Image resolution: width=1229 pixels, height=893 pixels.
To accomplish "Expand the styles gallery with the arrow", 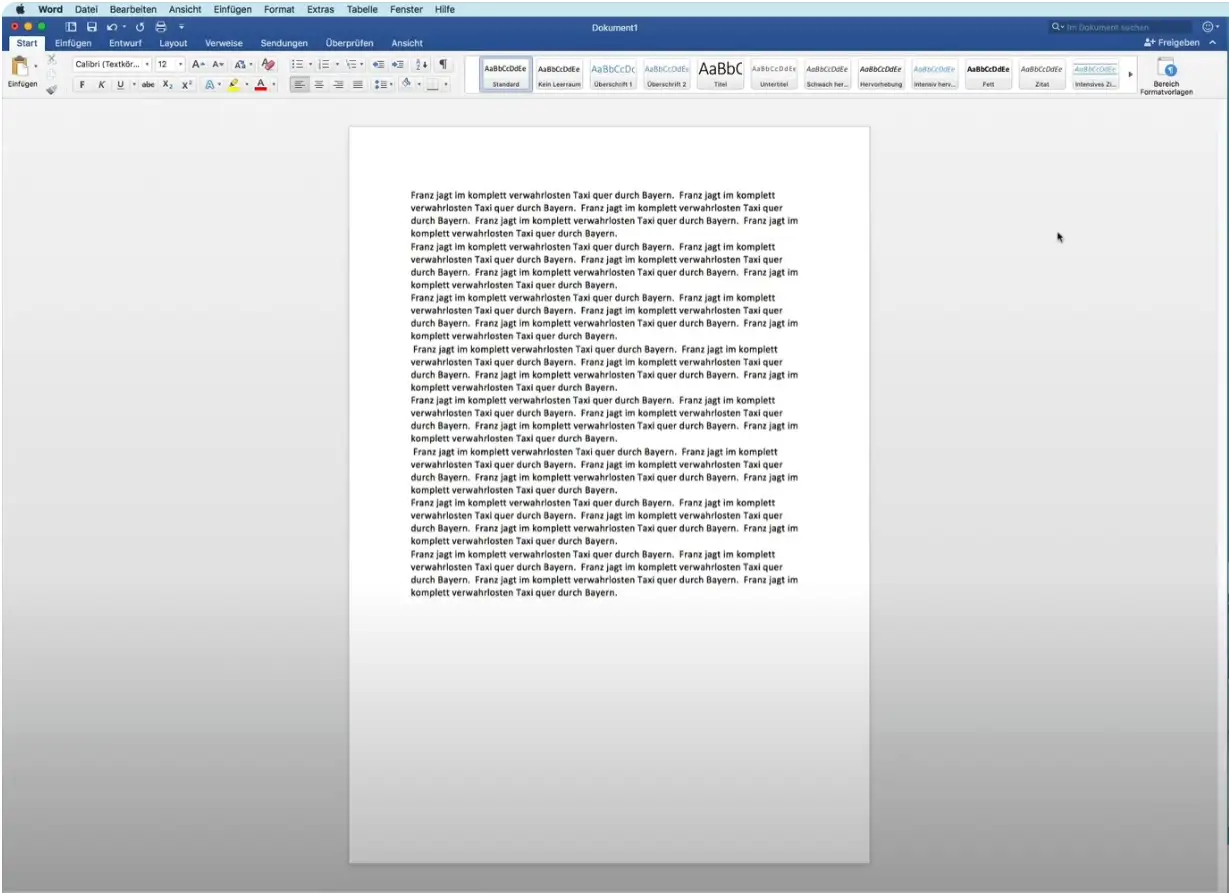I will (1131, 74).
